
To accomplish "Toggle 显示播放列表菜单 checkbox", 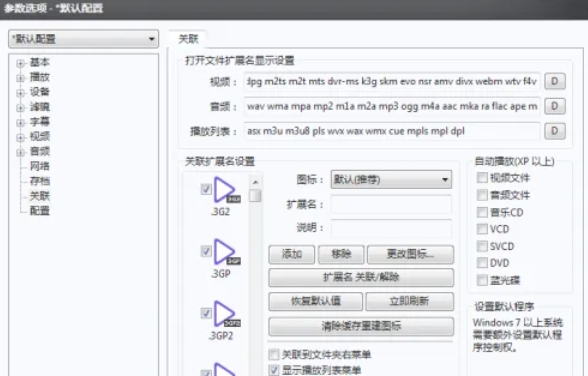I will [274, 370].
